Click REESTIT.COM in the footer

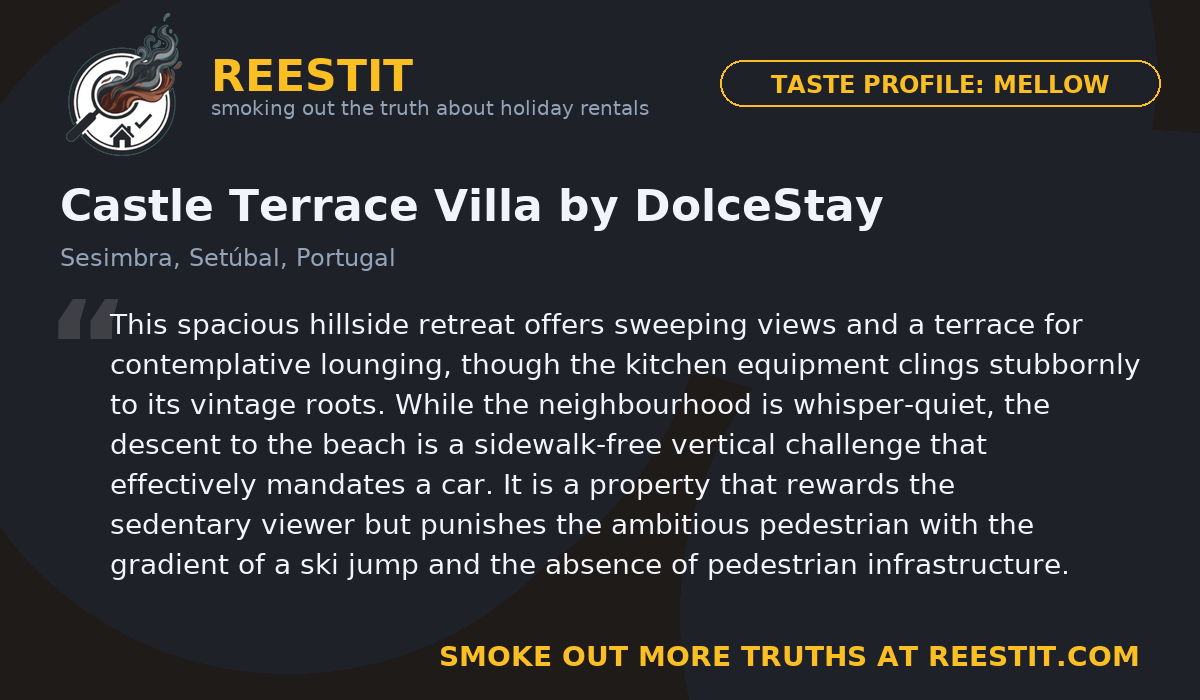1034,657
